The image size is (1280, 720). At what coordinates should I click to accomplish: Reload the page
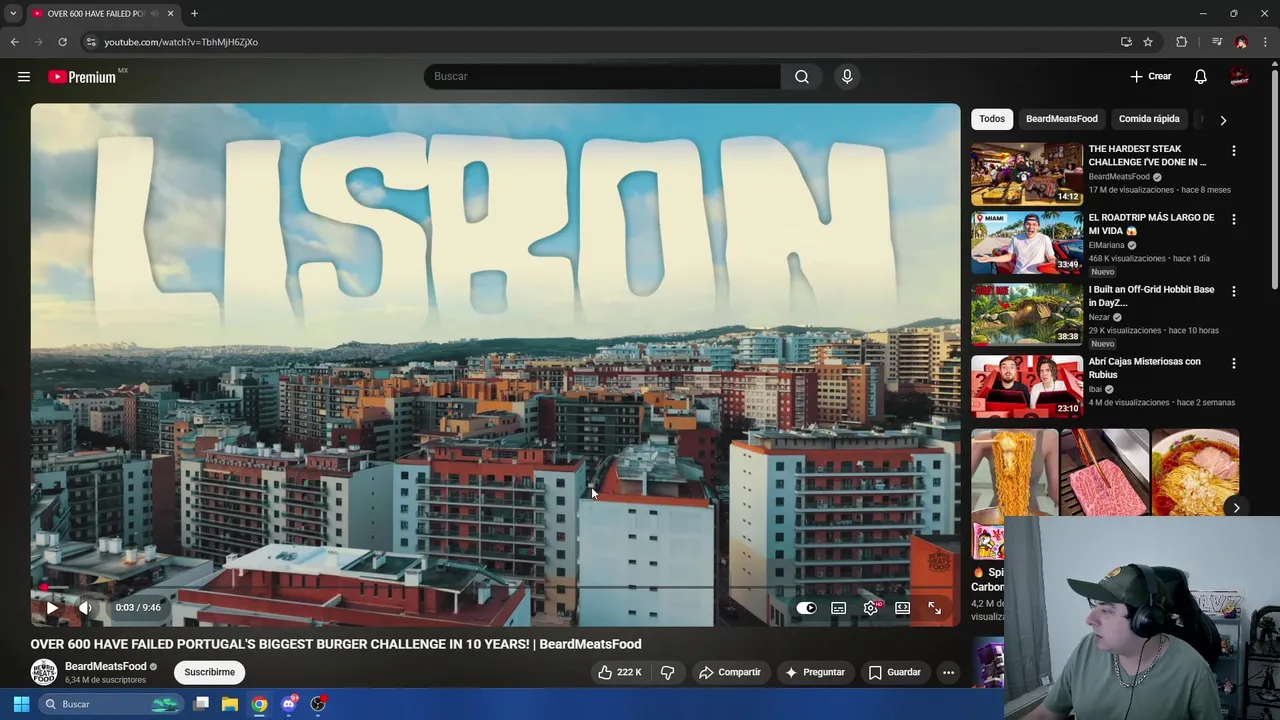pos(62,42)
